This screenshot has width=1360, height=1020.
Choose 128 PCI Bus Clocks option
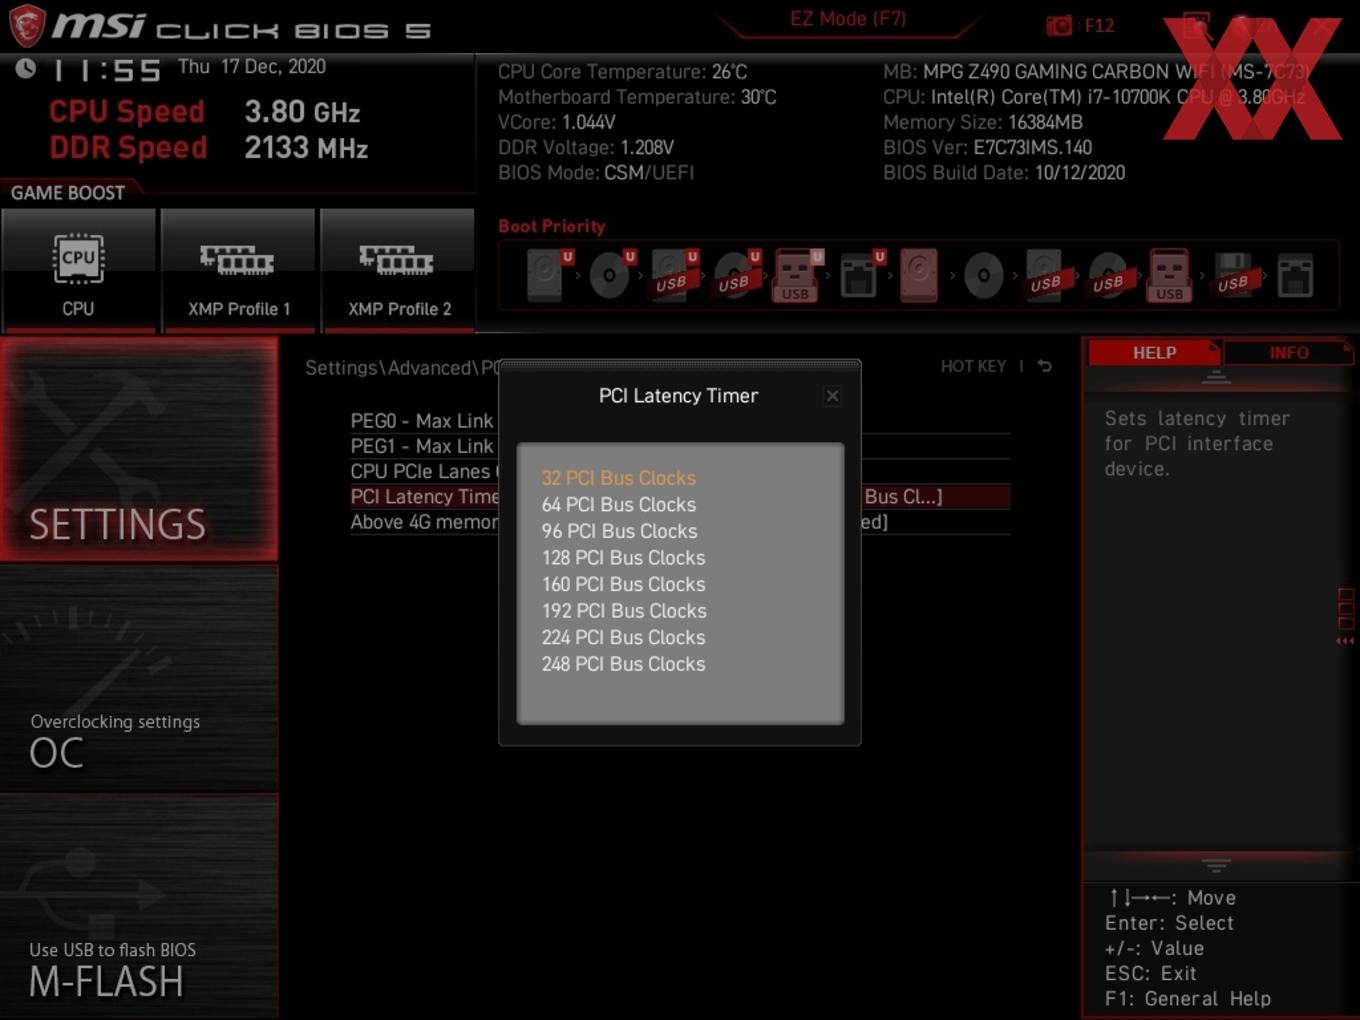[623, 558]
